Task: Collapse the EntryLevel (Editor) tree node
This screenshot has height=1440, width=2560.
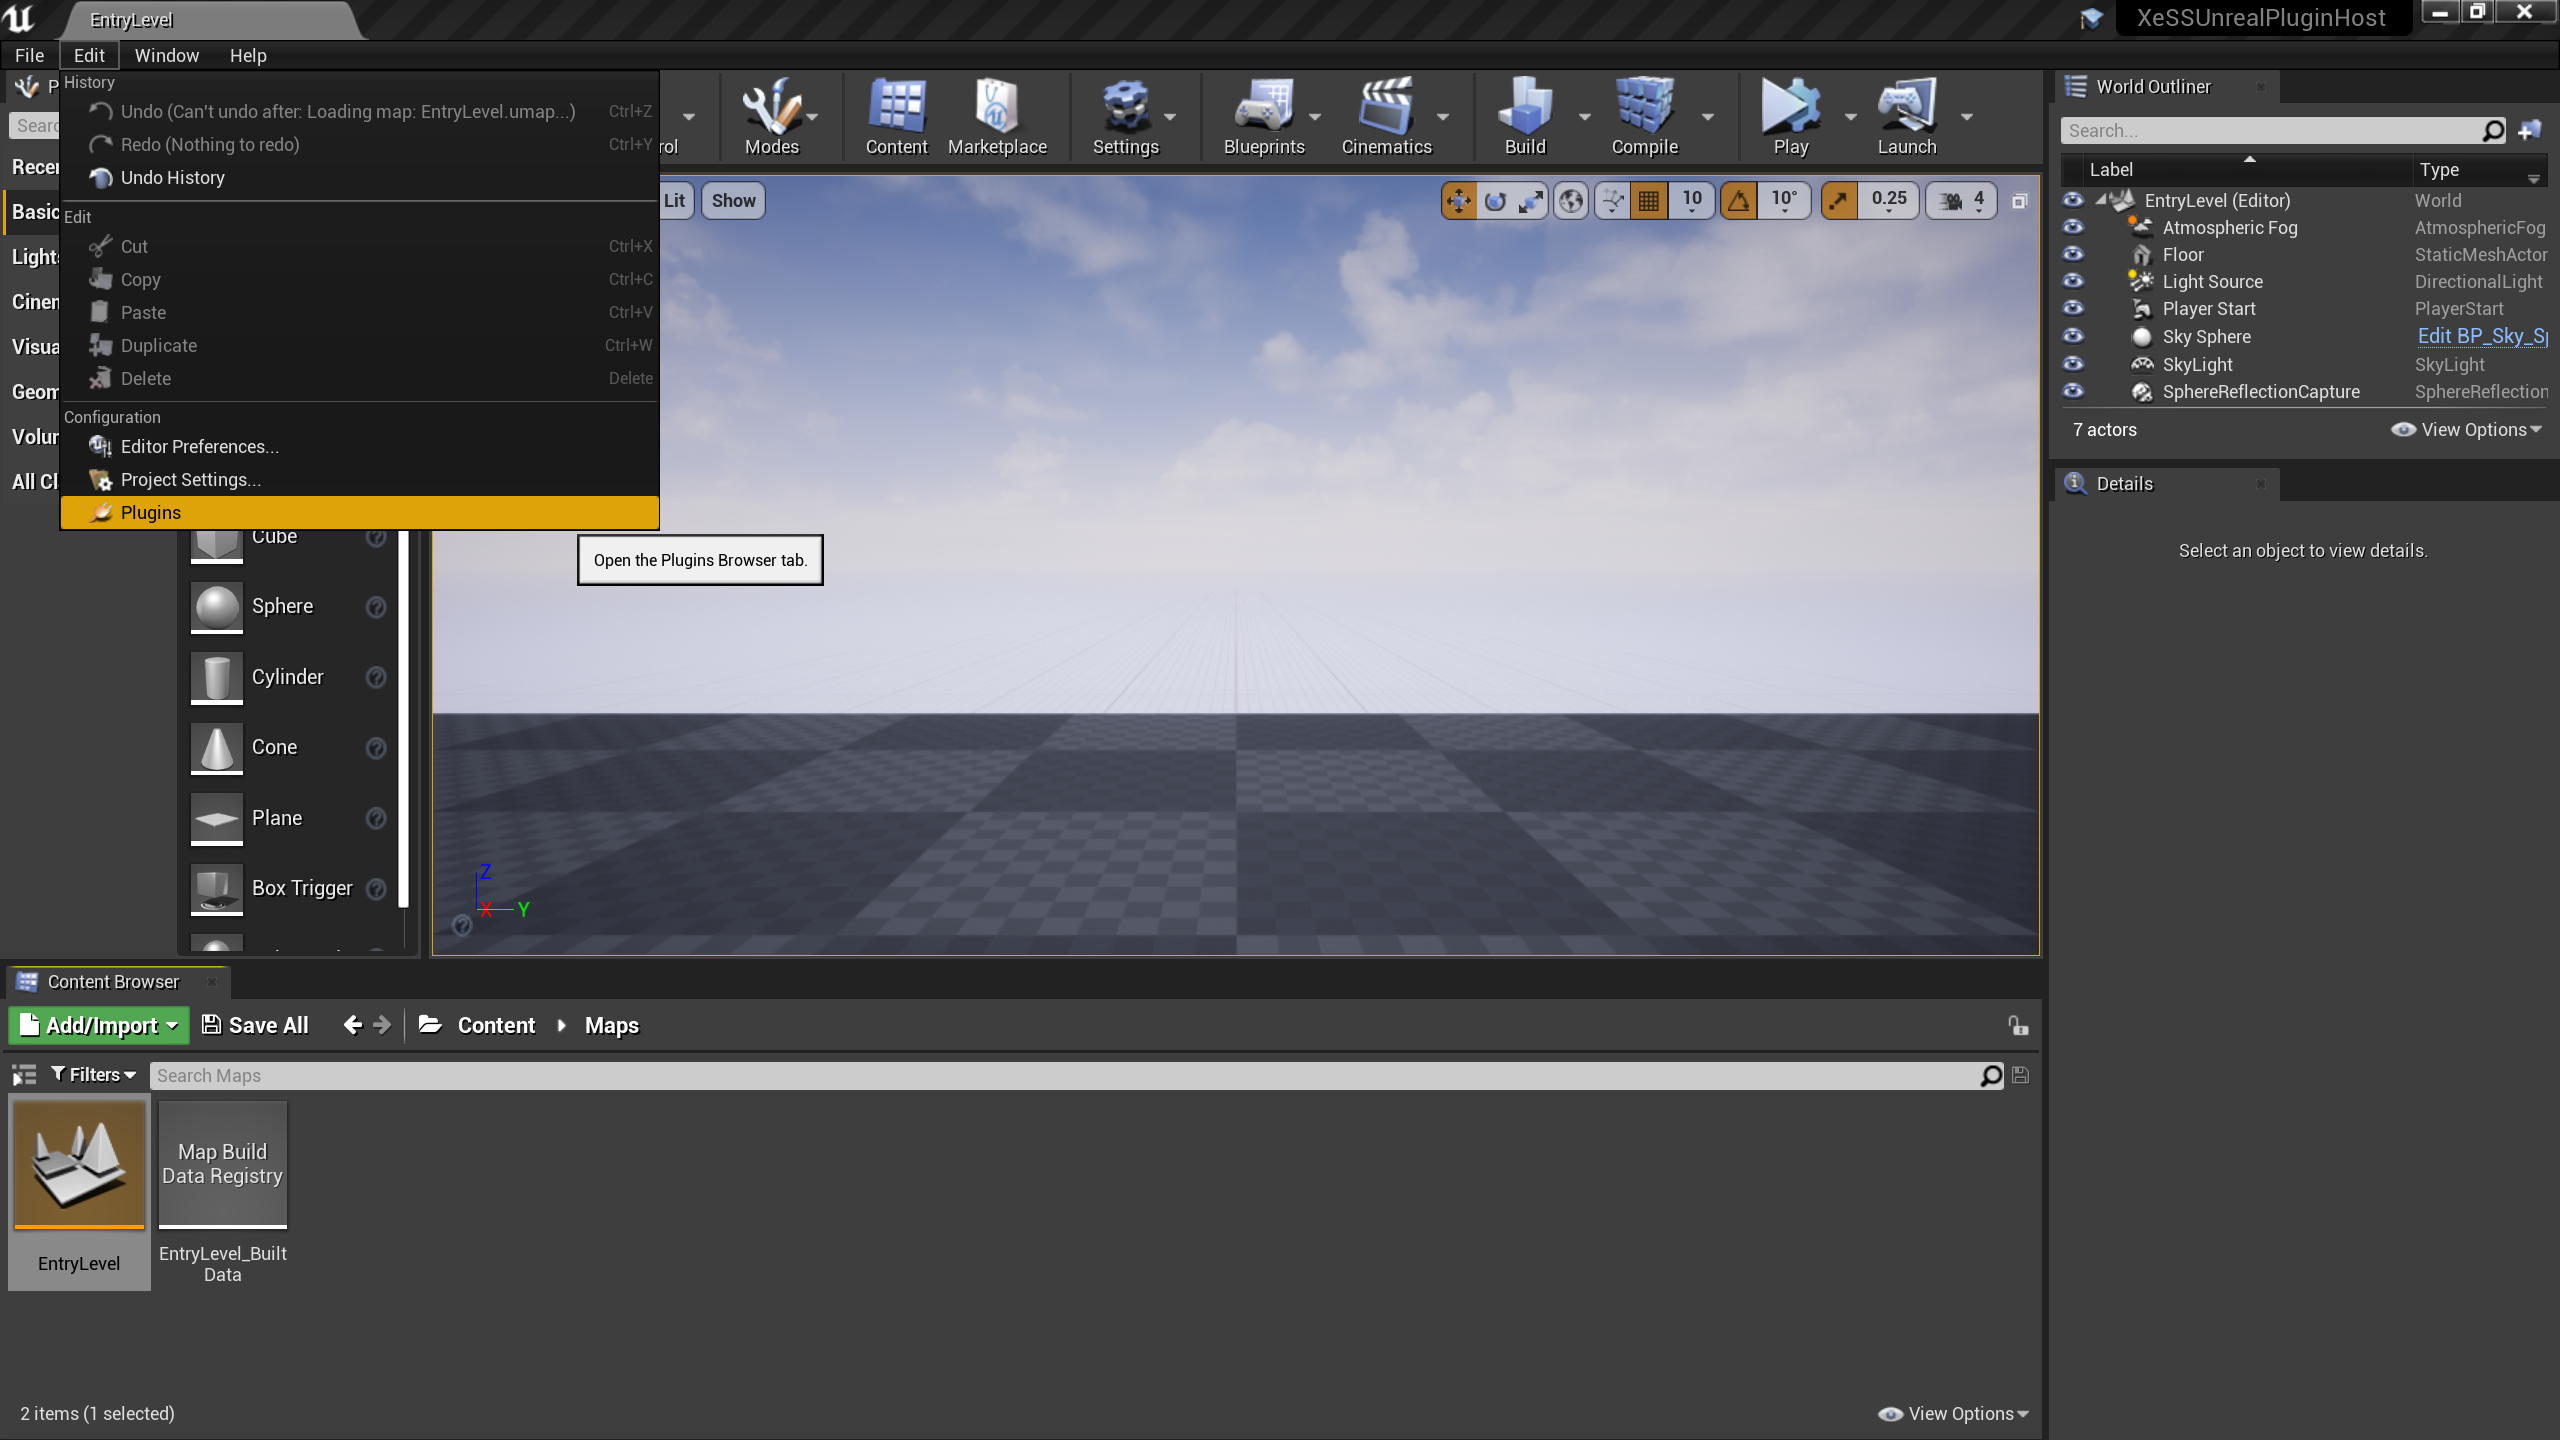Action: point(2102,200)
